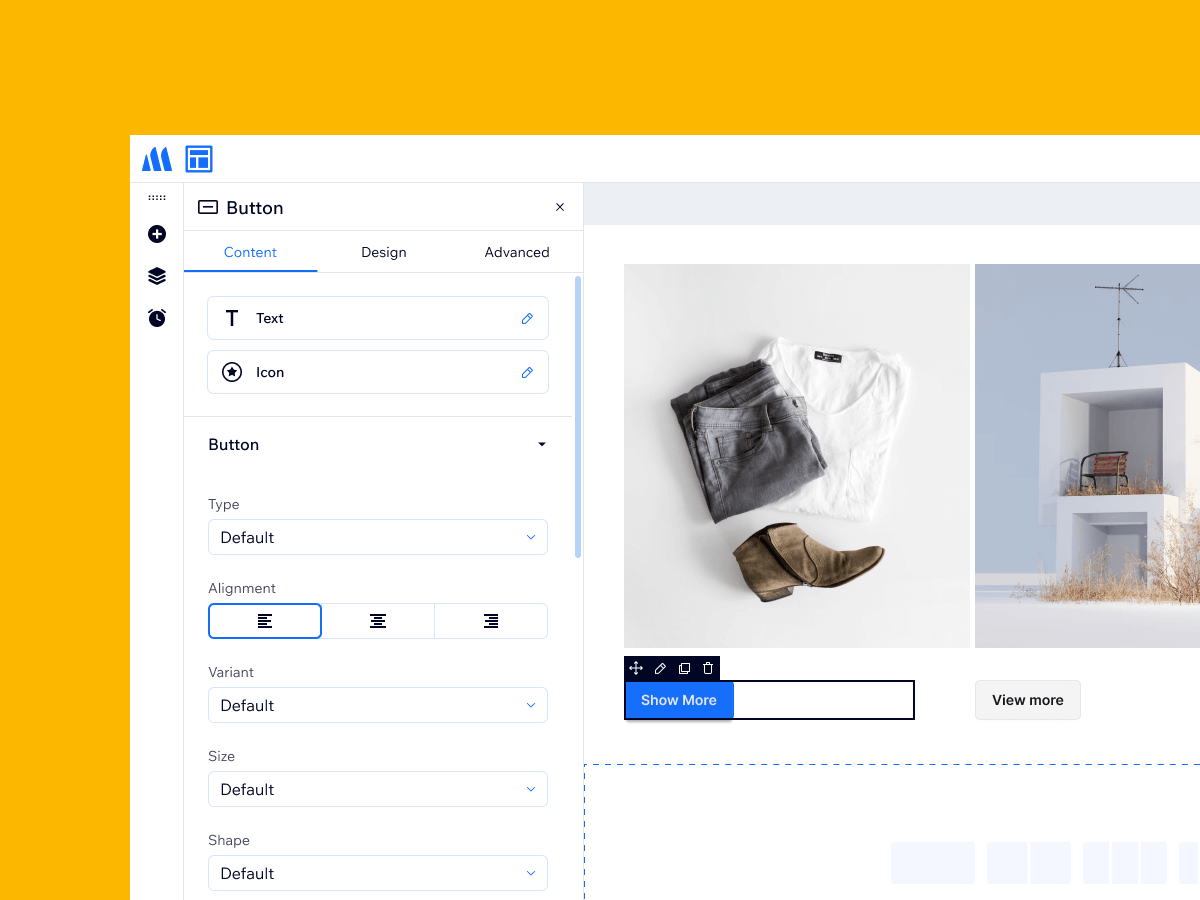Click the alarm clock history icon
The height and width of the screenshot is (900, 1200).
coord(157,318)
